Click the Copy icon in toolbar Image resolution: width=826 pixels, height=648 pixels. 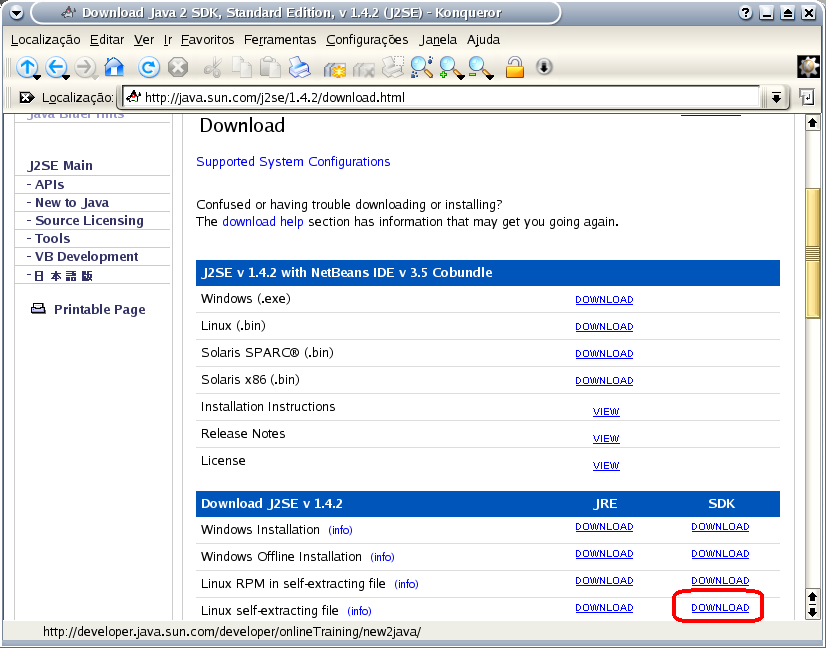pos(242,67)
